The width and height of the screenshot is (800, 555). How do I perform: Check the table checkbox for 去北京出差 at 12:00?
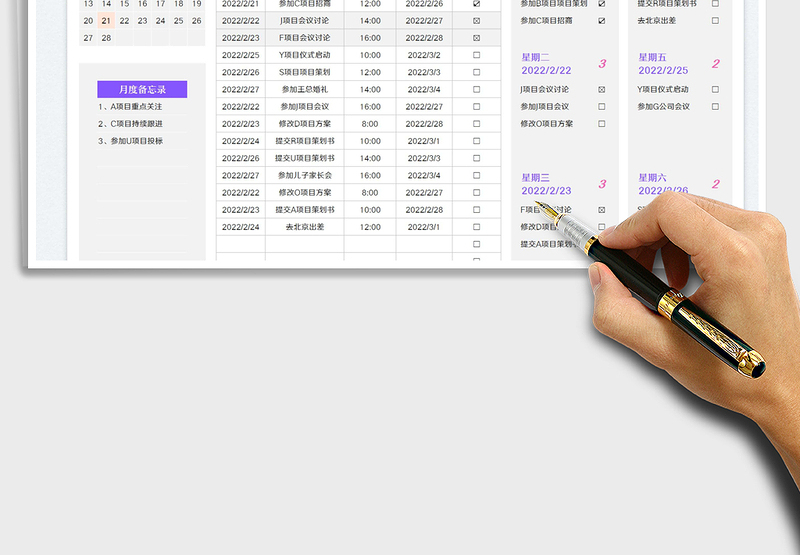coord(477,227)
